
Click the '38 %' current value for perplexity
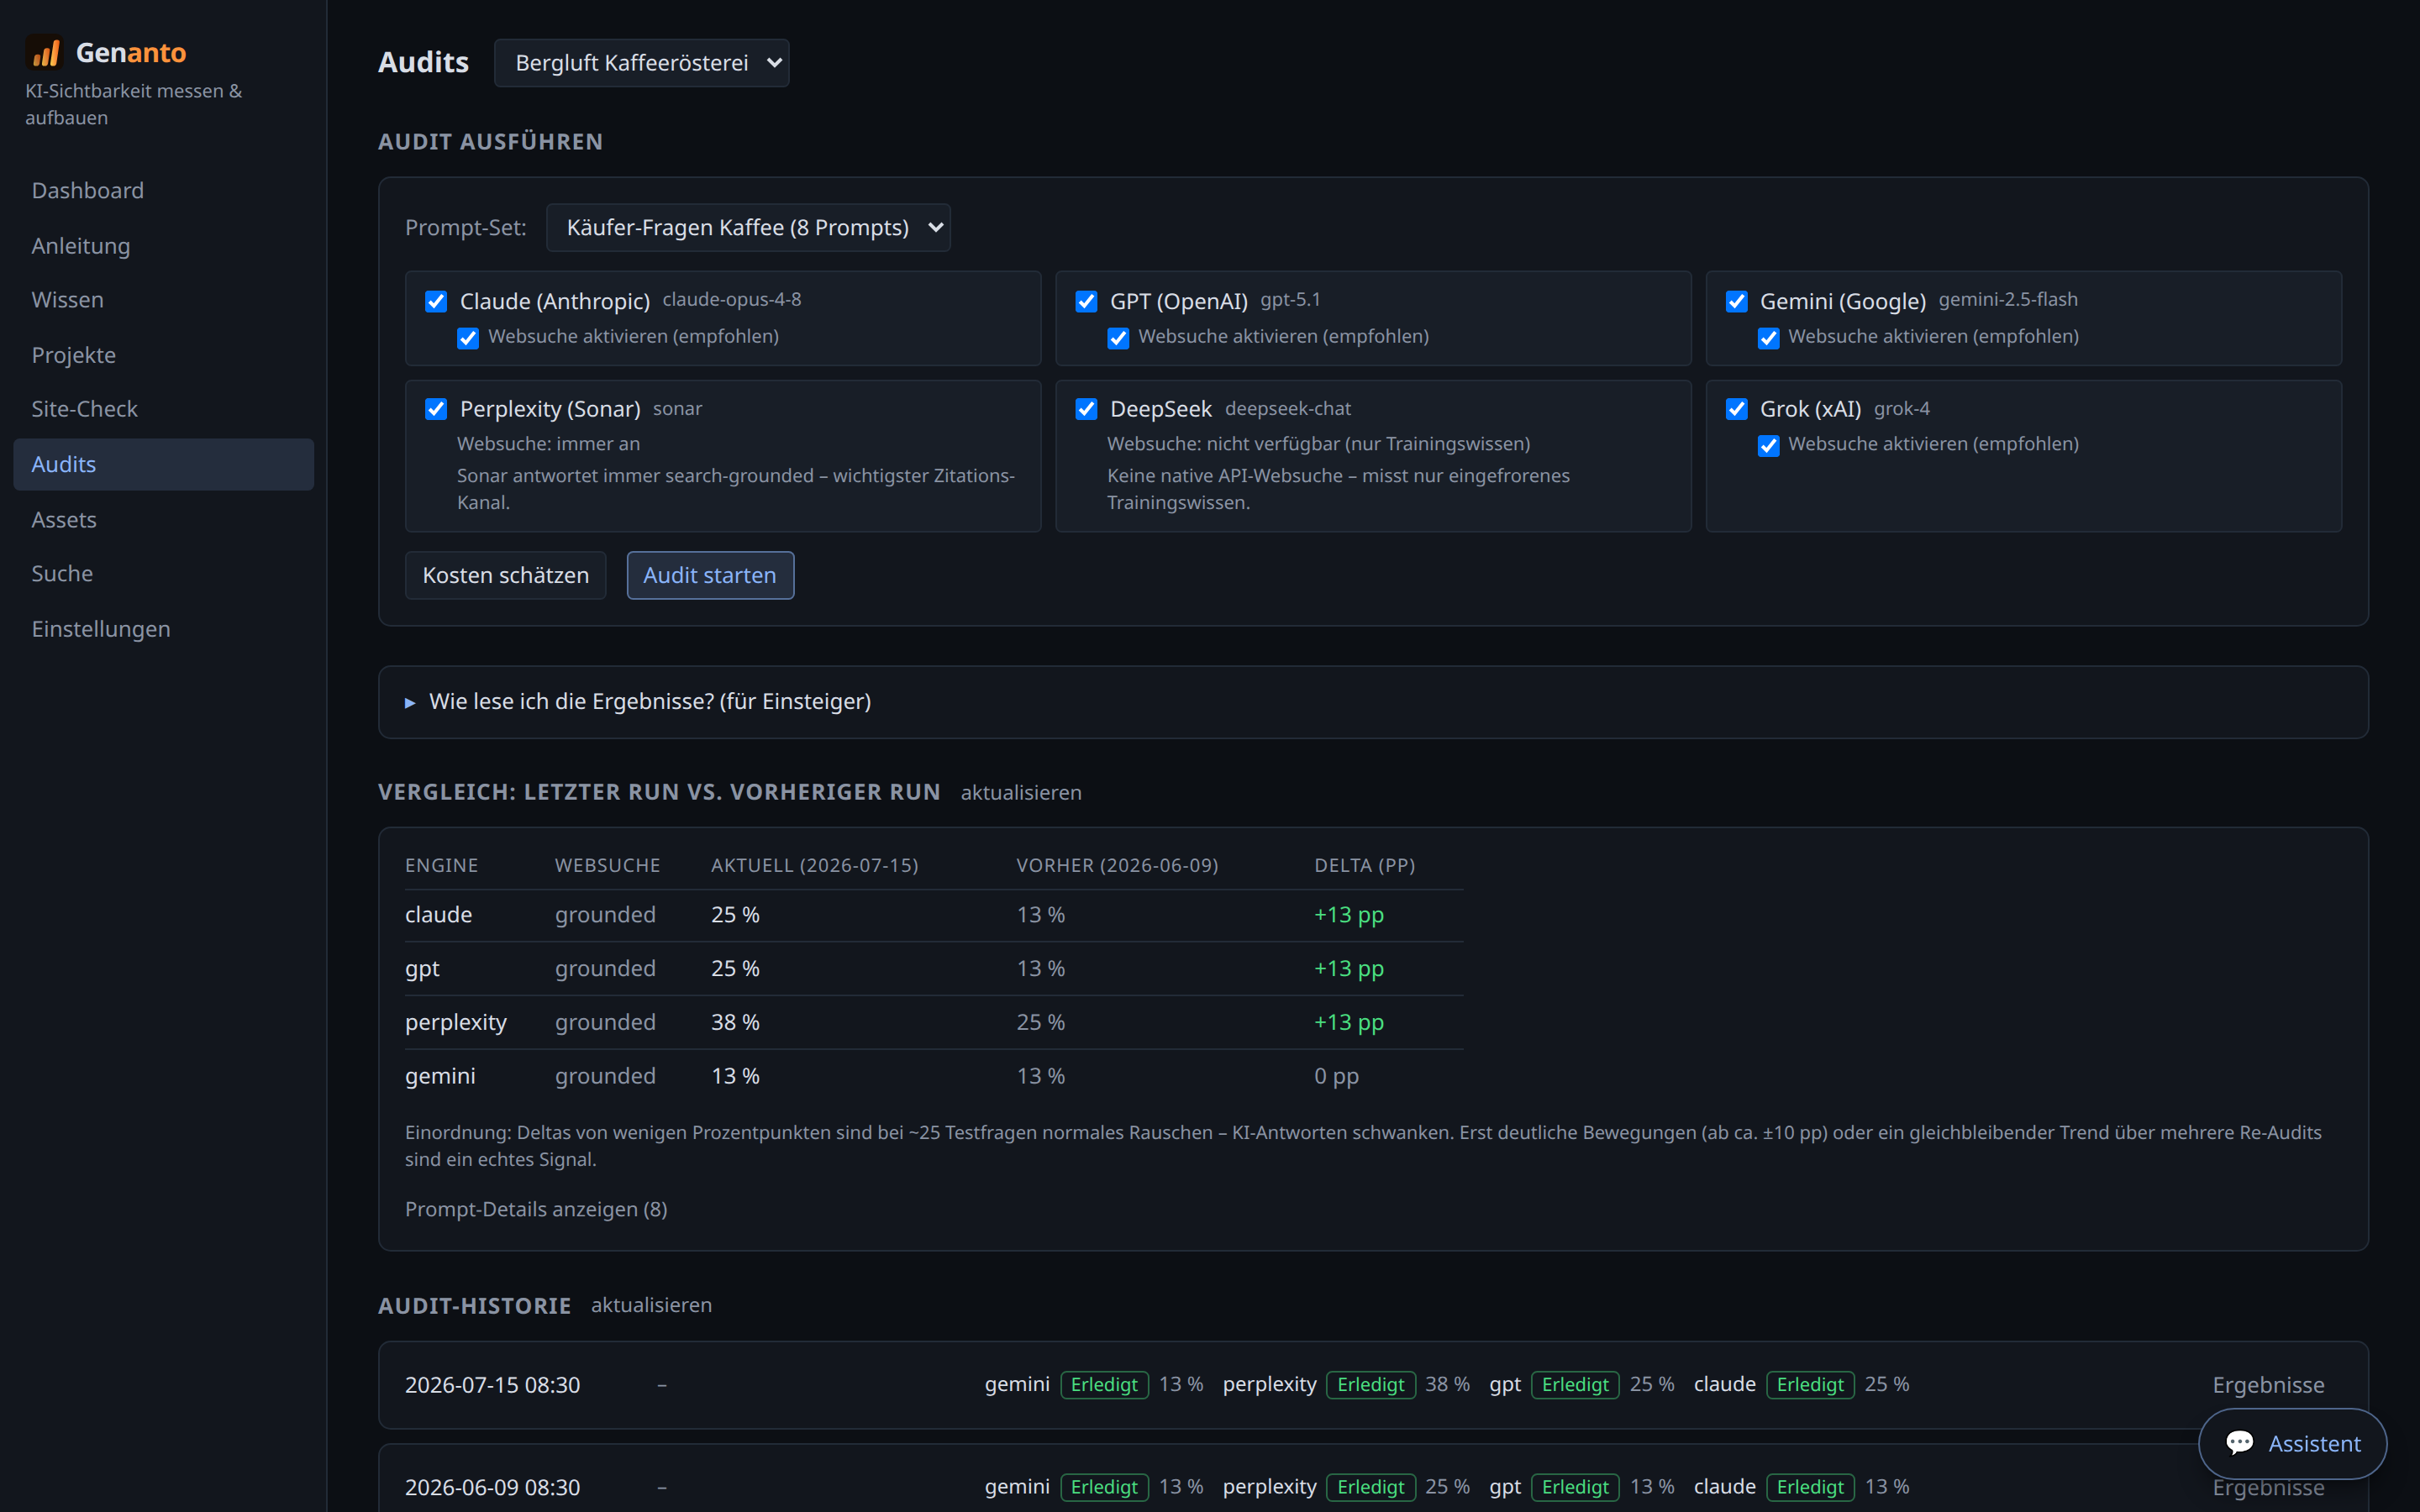click(735, 1022)
